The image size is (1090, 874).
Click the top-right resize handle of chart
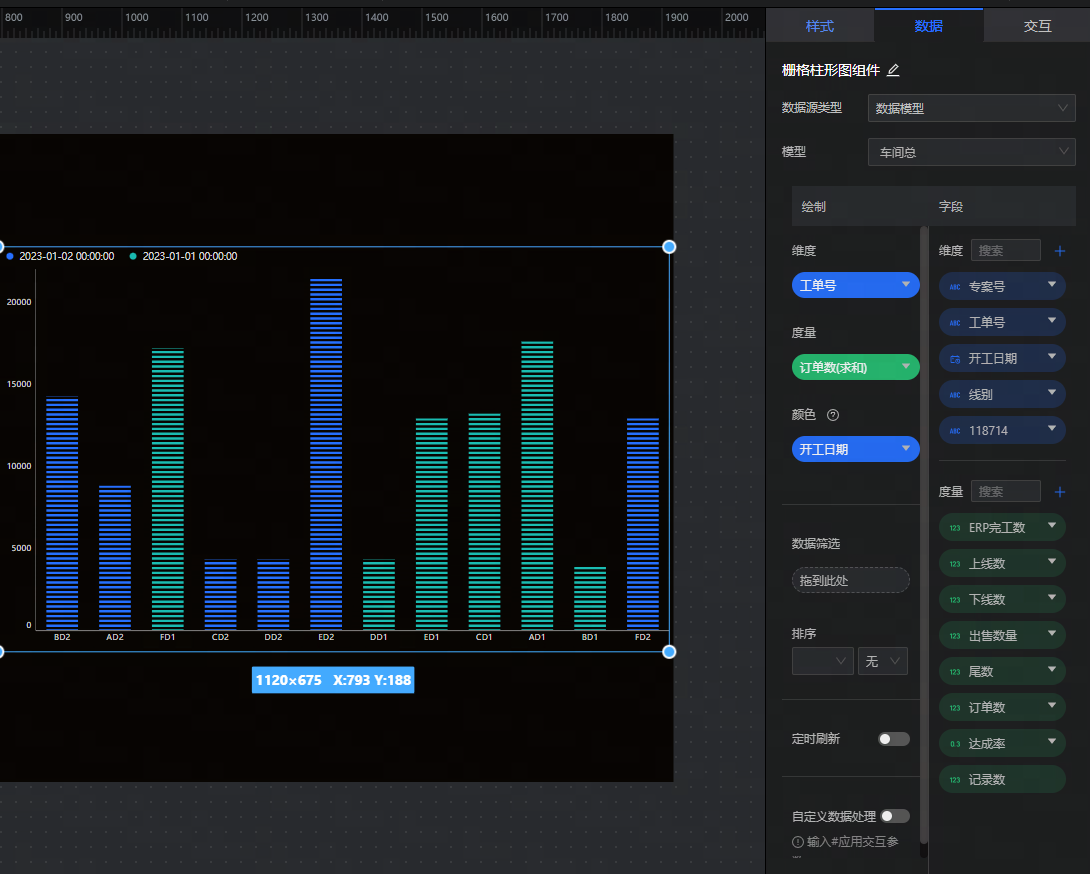coord(669,247)
